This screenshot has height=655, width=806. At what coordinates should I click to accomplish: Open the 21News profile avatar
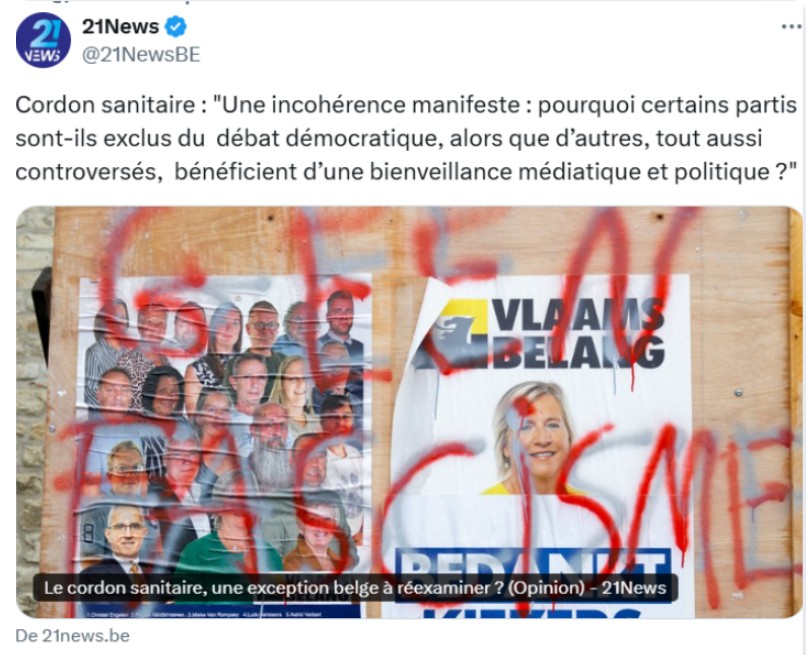(x=43, y=40)
